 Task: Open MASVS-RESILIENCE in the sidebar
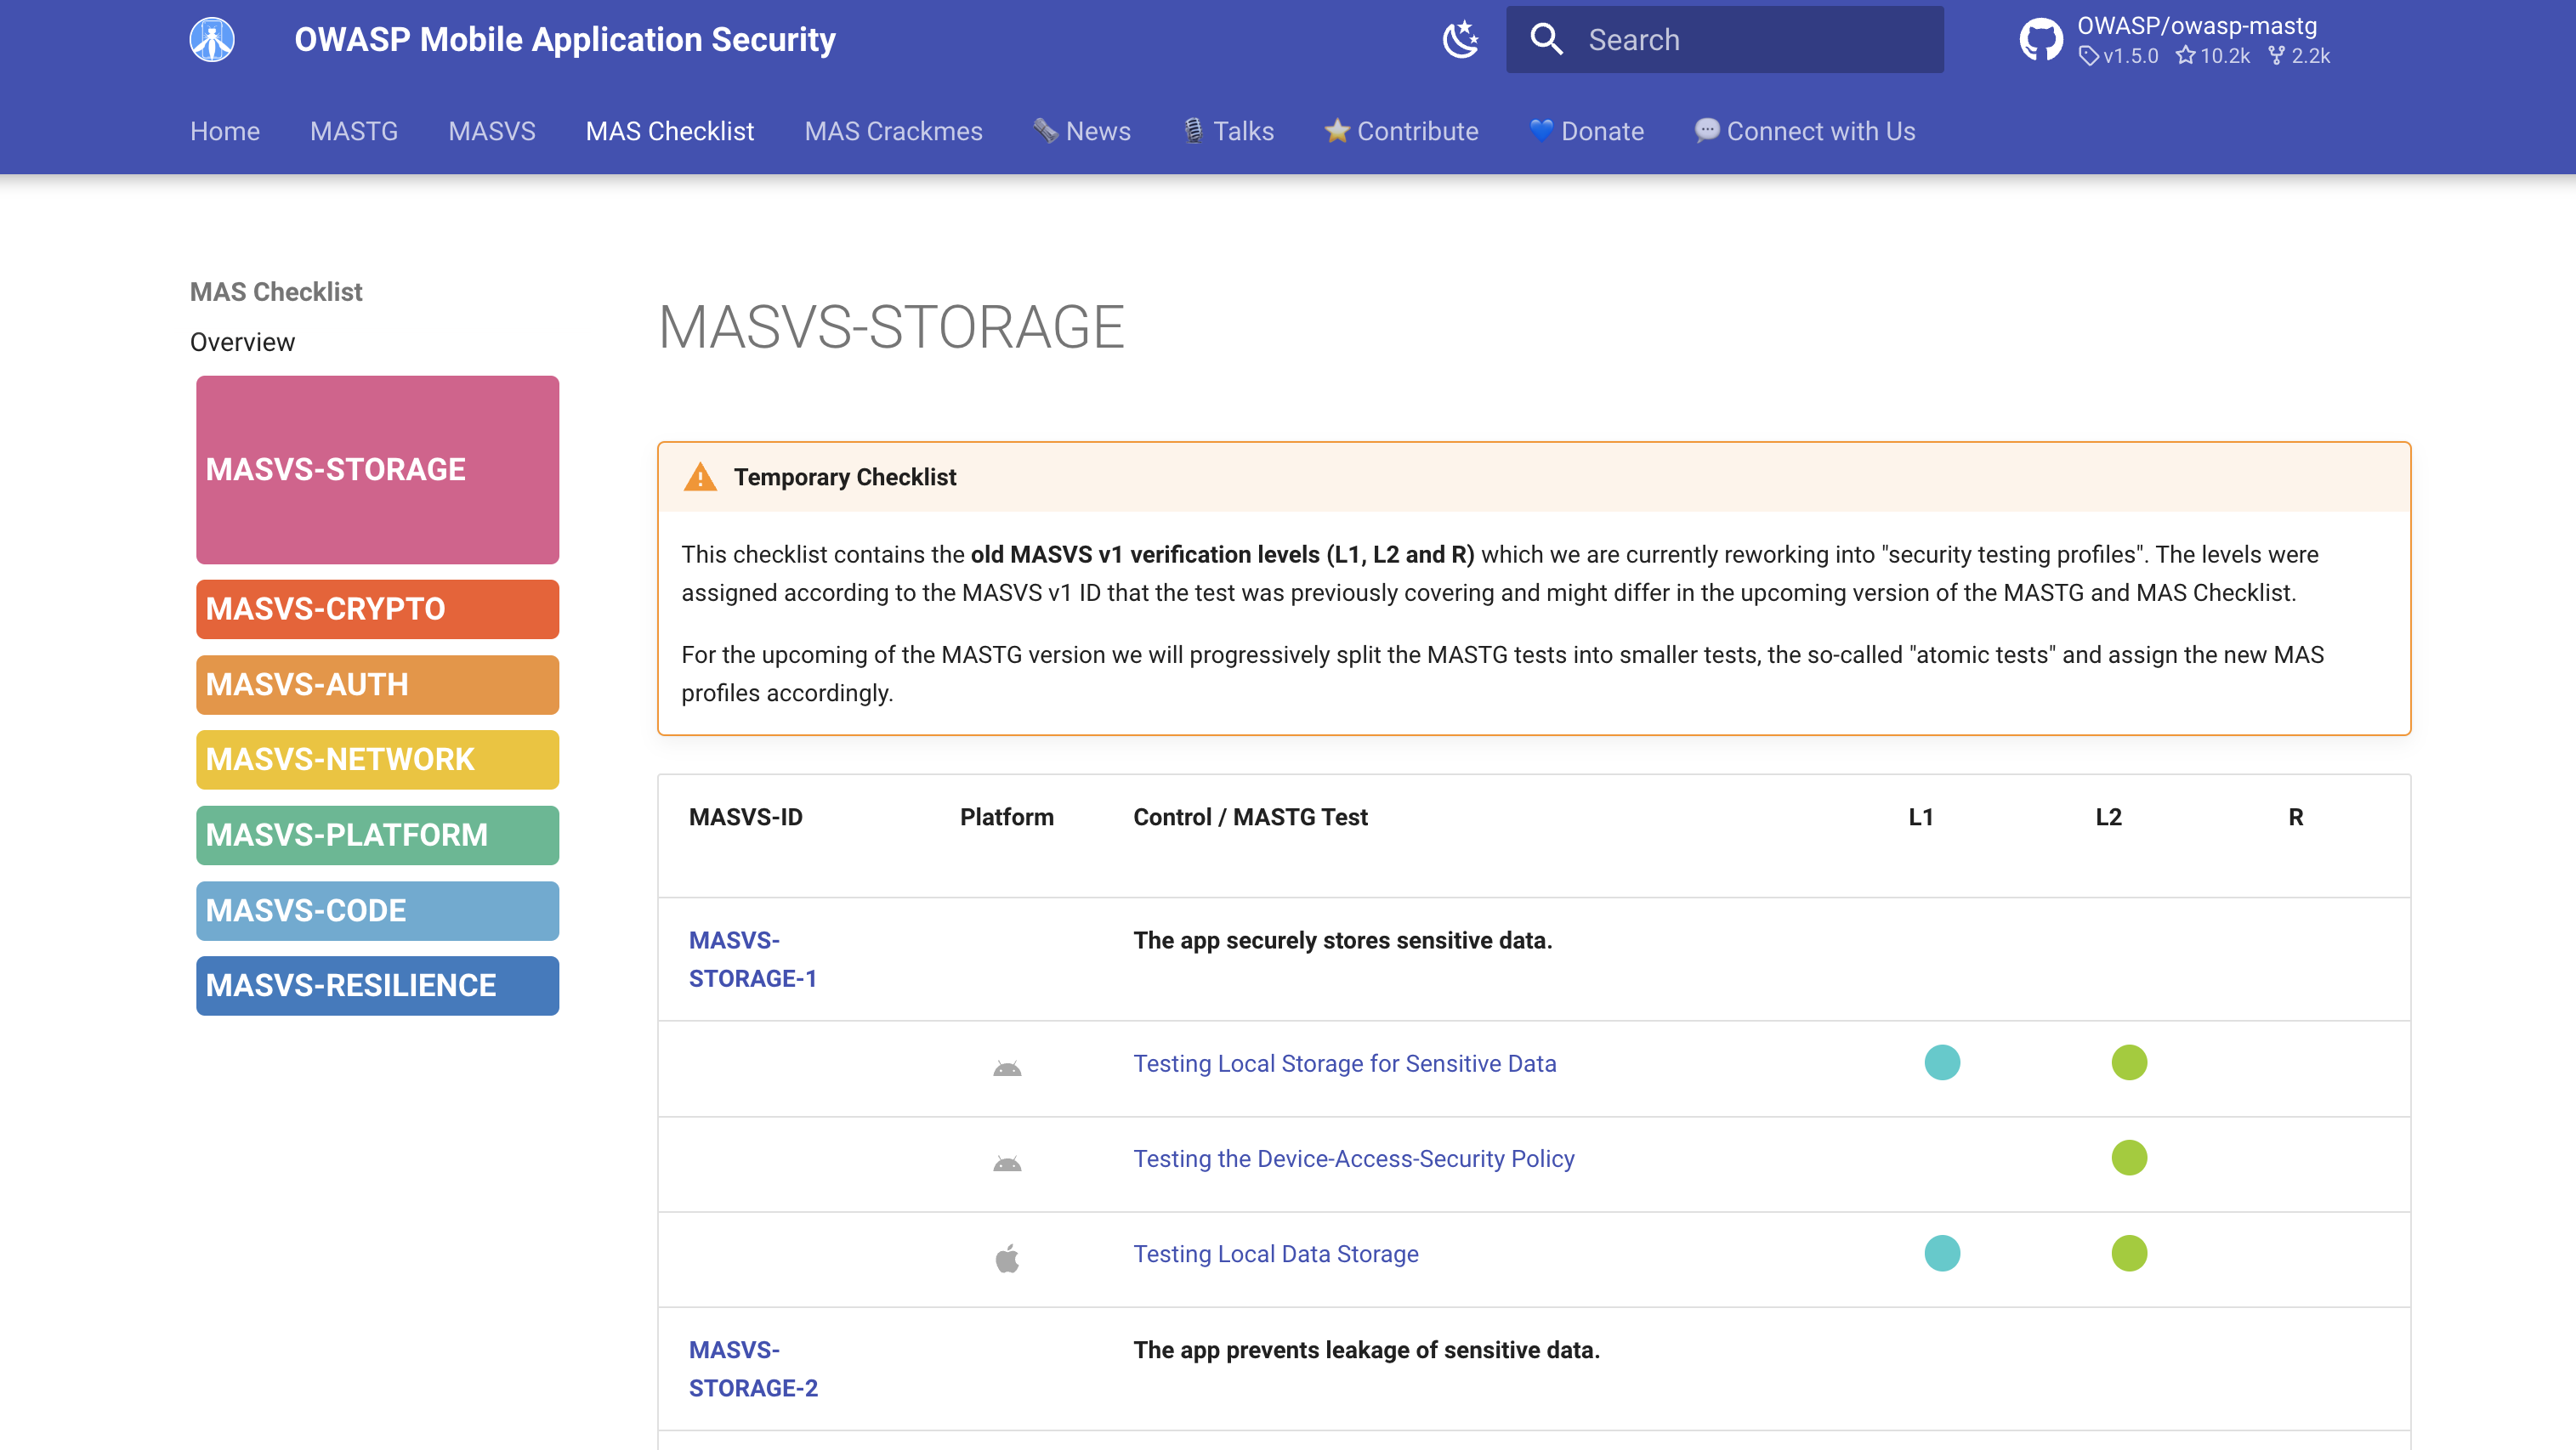point(377,986)
